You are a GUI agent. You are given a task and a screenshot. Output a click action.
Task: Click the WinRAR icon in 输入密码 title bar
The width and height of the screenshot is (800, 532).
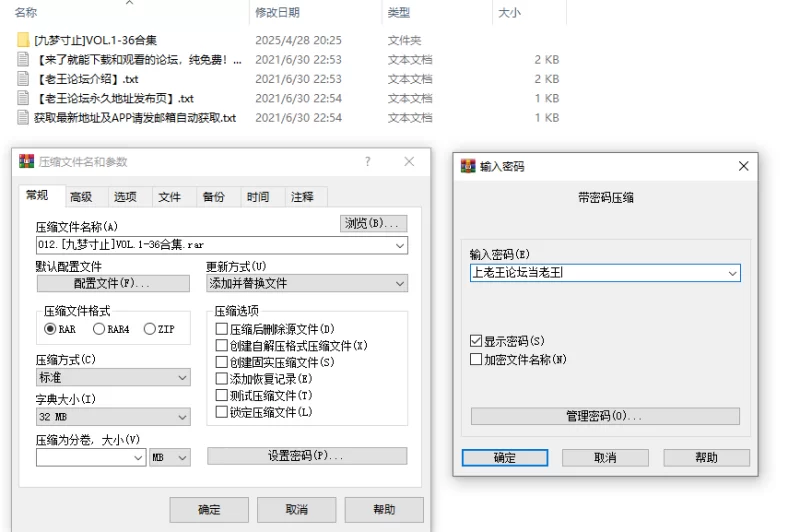(467, 166)
